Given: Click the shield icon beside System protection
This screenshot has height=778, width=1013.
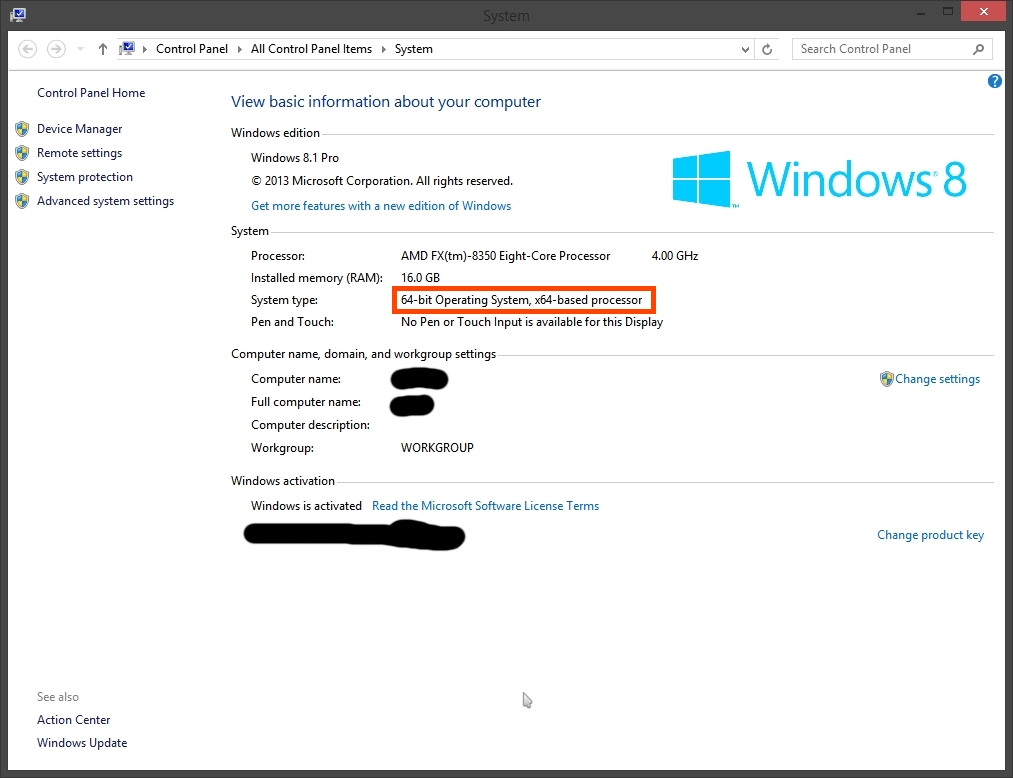Looking at the screenshot, I should point(22,177).
